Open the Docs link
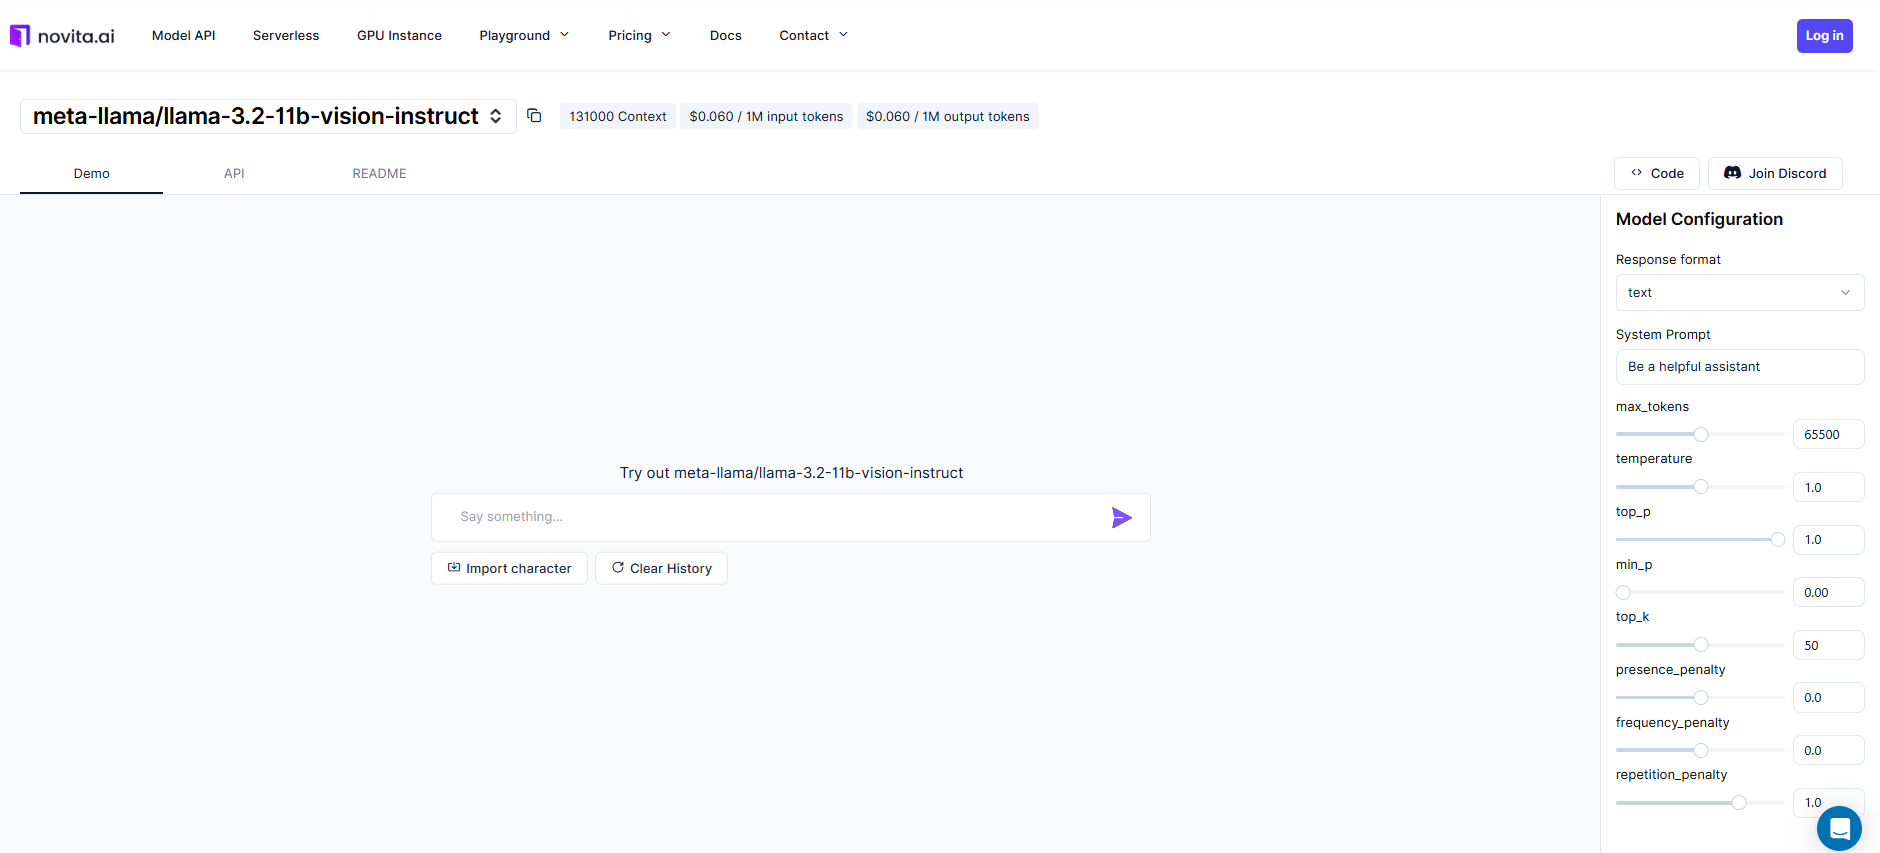The image size is (1880, 853). pos(726,35)
